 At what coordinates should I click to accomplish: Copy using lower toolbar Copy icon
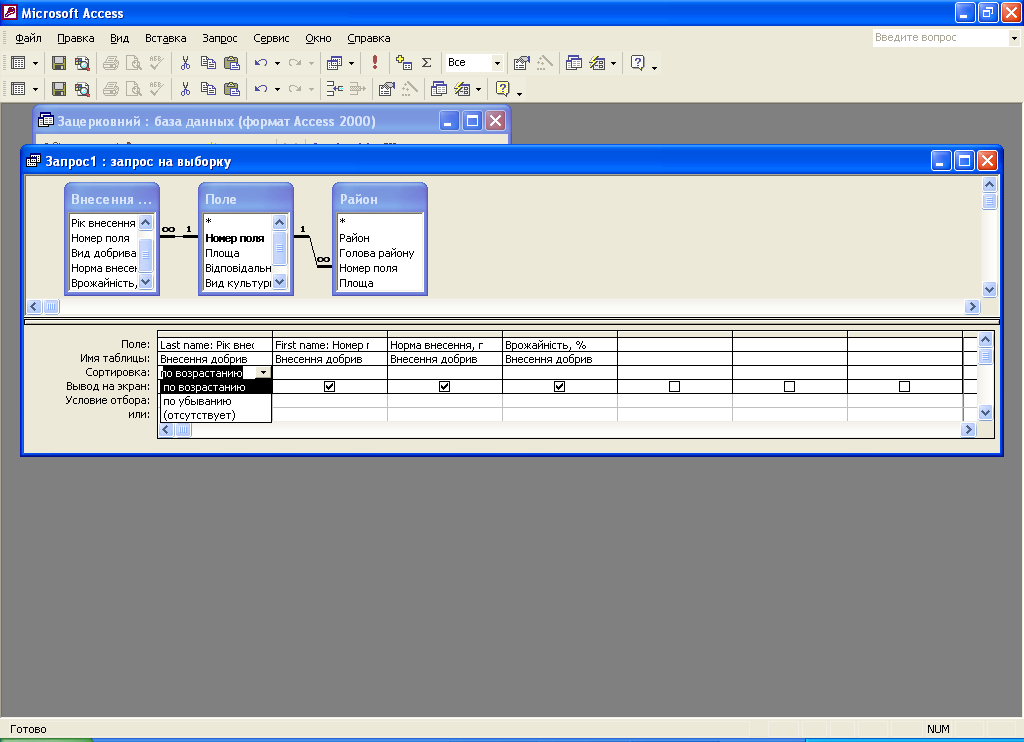[208, 89]
